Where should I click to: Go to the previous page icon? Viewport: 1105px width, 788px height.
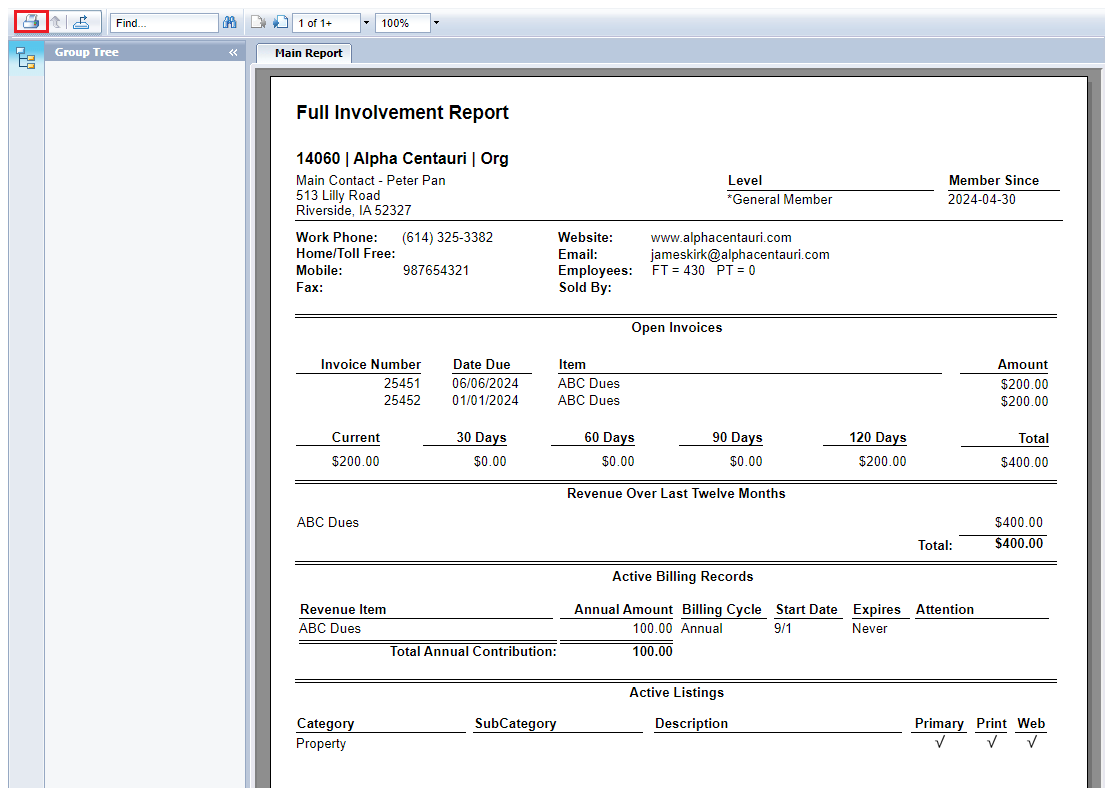coord(257,22)
